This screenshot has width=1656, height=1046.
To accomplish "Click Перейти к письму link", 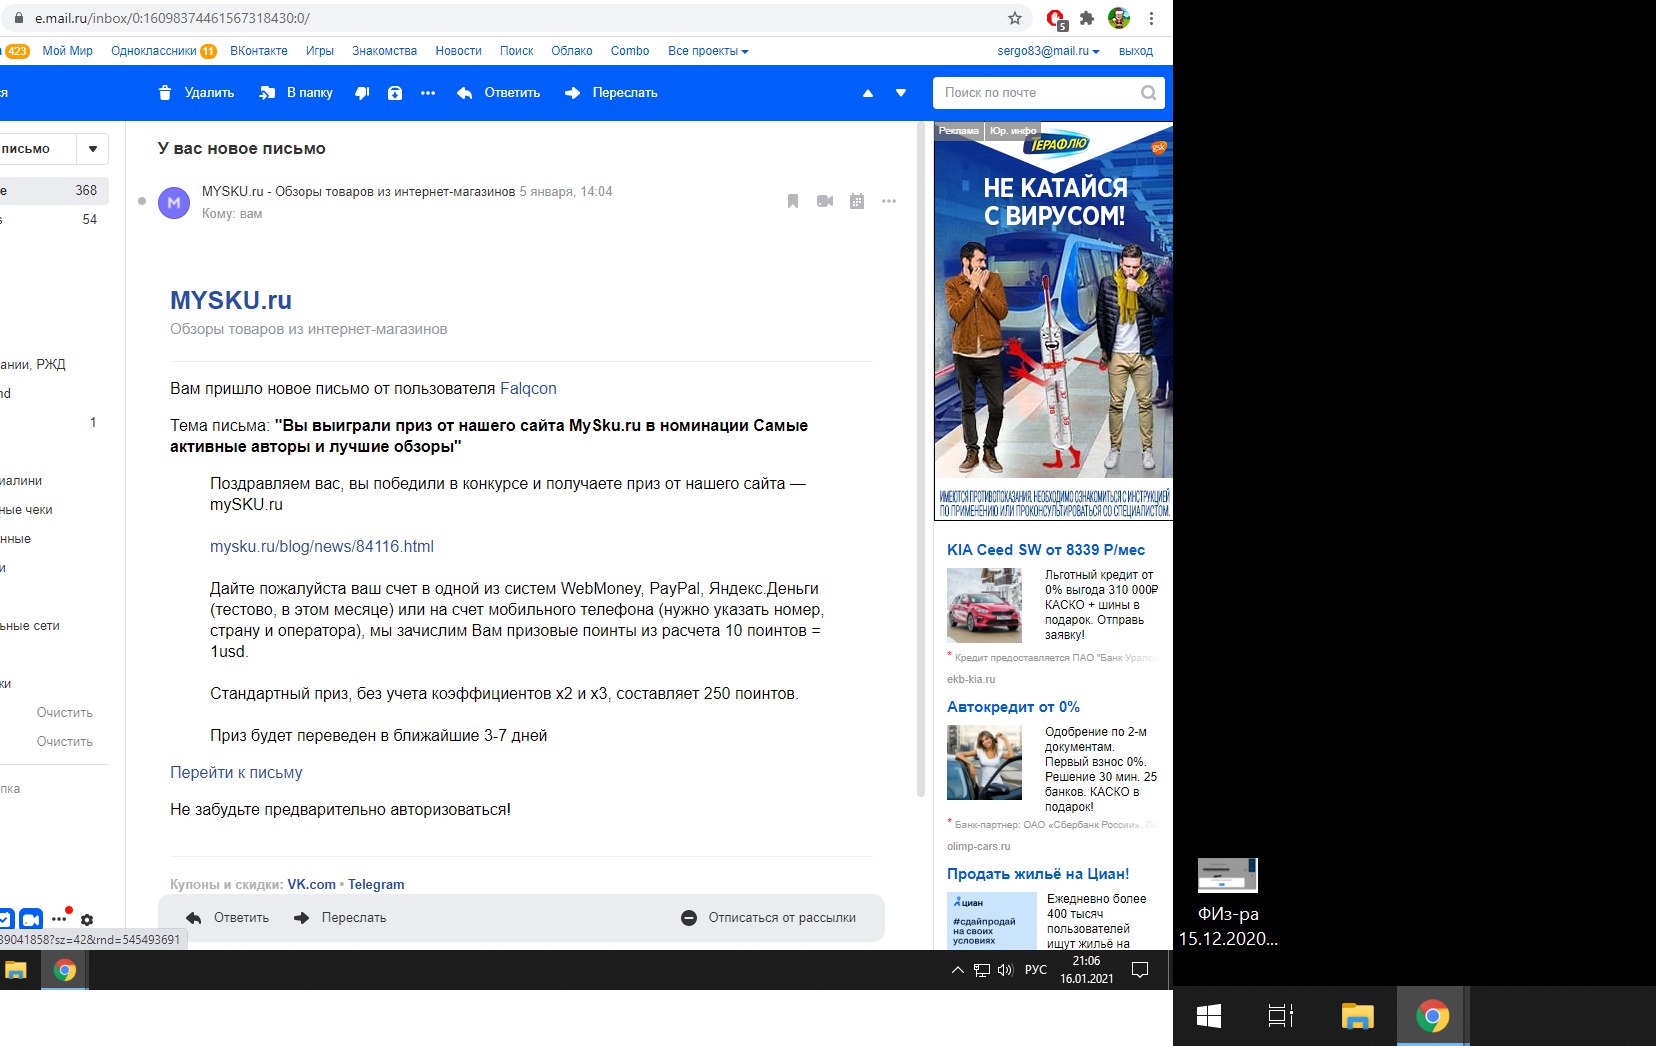I will (236, 772).
